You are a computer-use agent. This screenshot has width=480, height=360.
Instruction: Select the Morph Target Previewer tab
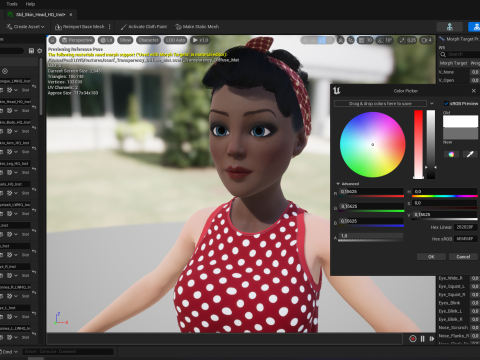tap(459, 39)
